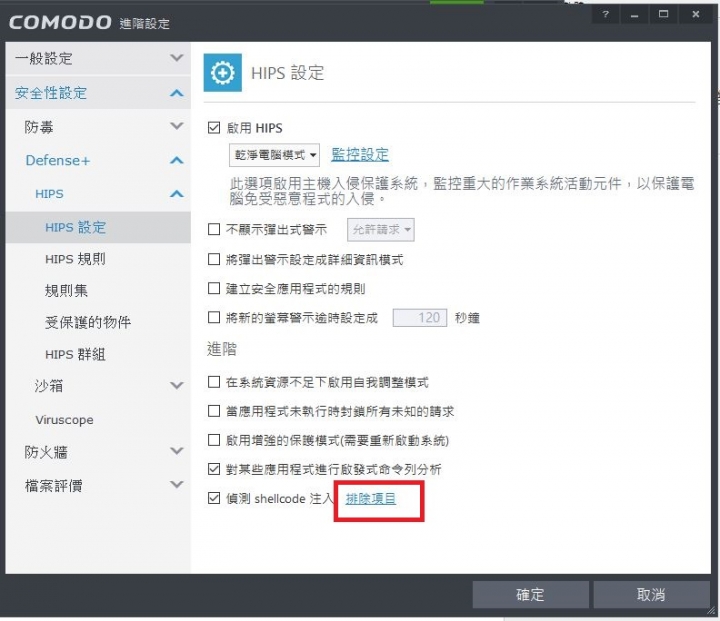Toggle the 啟用 HIPS checkbox
This screenshot has height=621, width=720.
pos(214,128)
